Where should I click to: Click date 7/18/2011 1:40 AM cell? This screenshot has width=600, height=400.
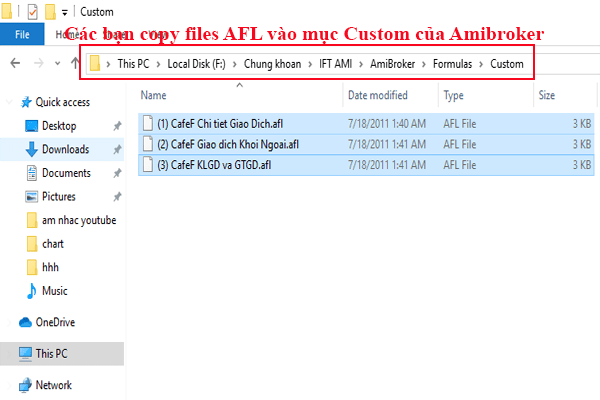point(386,124)
